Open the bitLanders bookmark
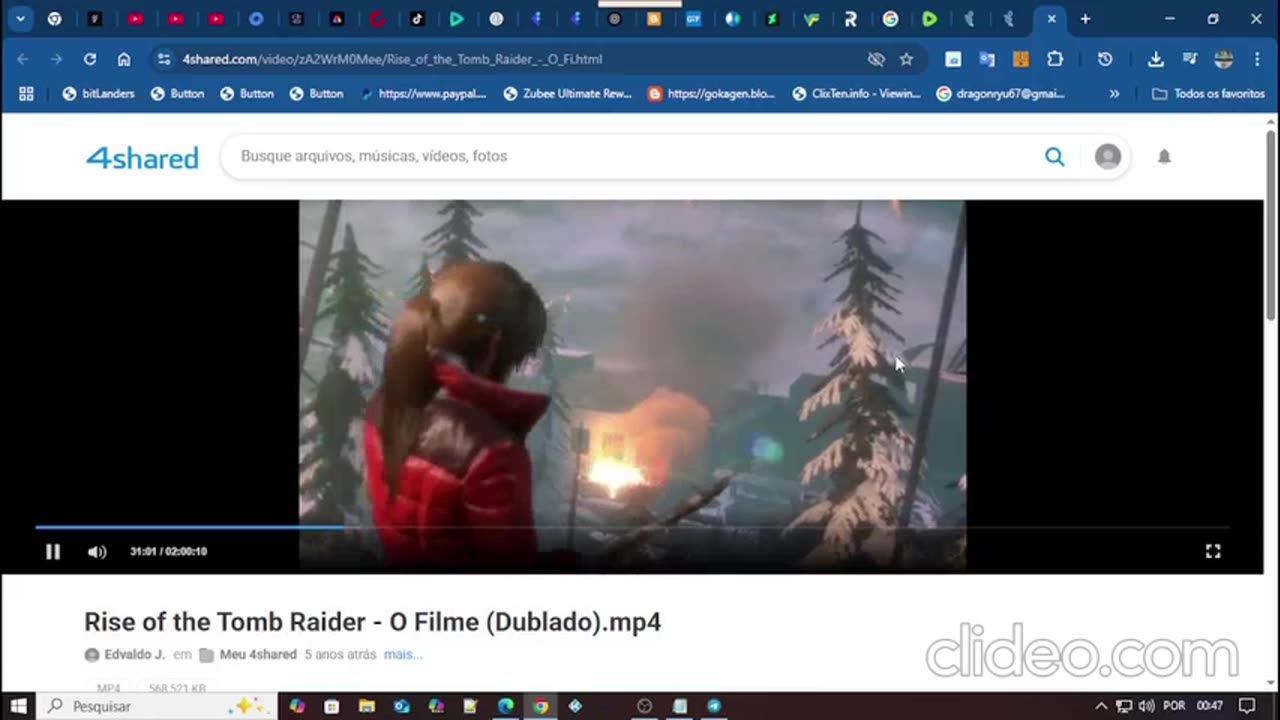This screenshot has height=720, width=1280. coord(98,93)
